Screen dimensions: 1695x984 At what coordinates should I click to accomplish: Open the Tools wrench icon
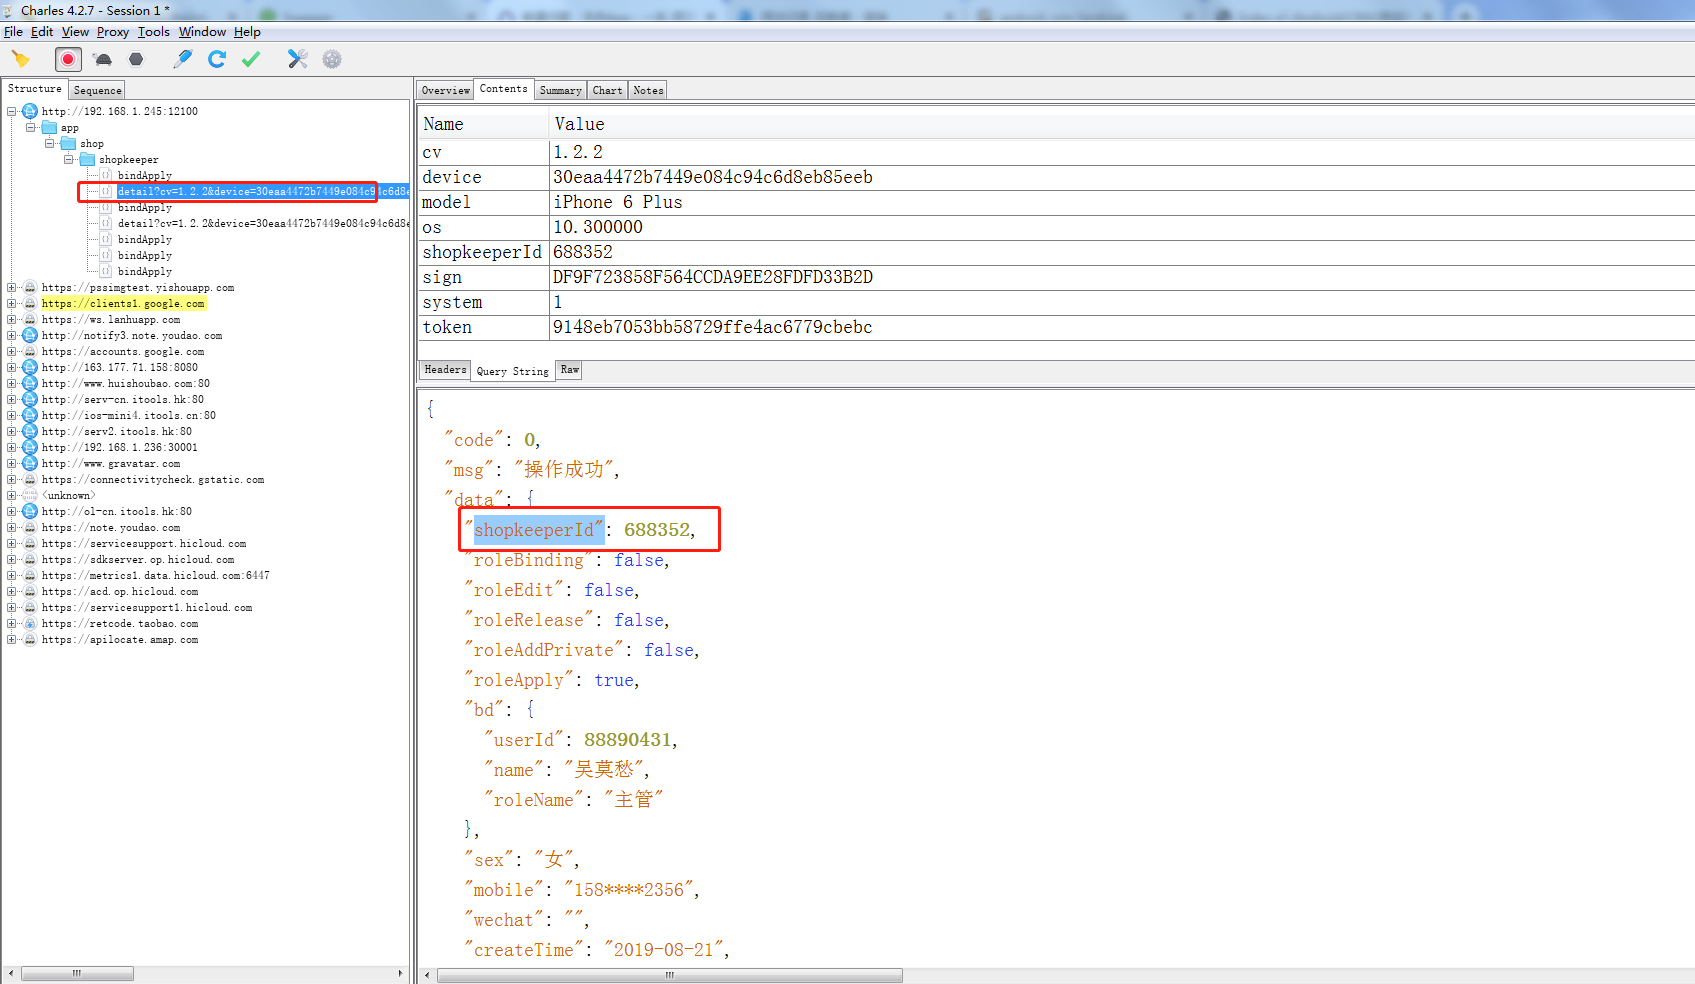[x=298, y=59]
